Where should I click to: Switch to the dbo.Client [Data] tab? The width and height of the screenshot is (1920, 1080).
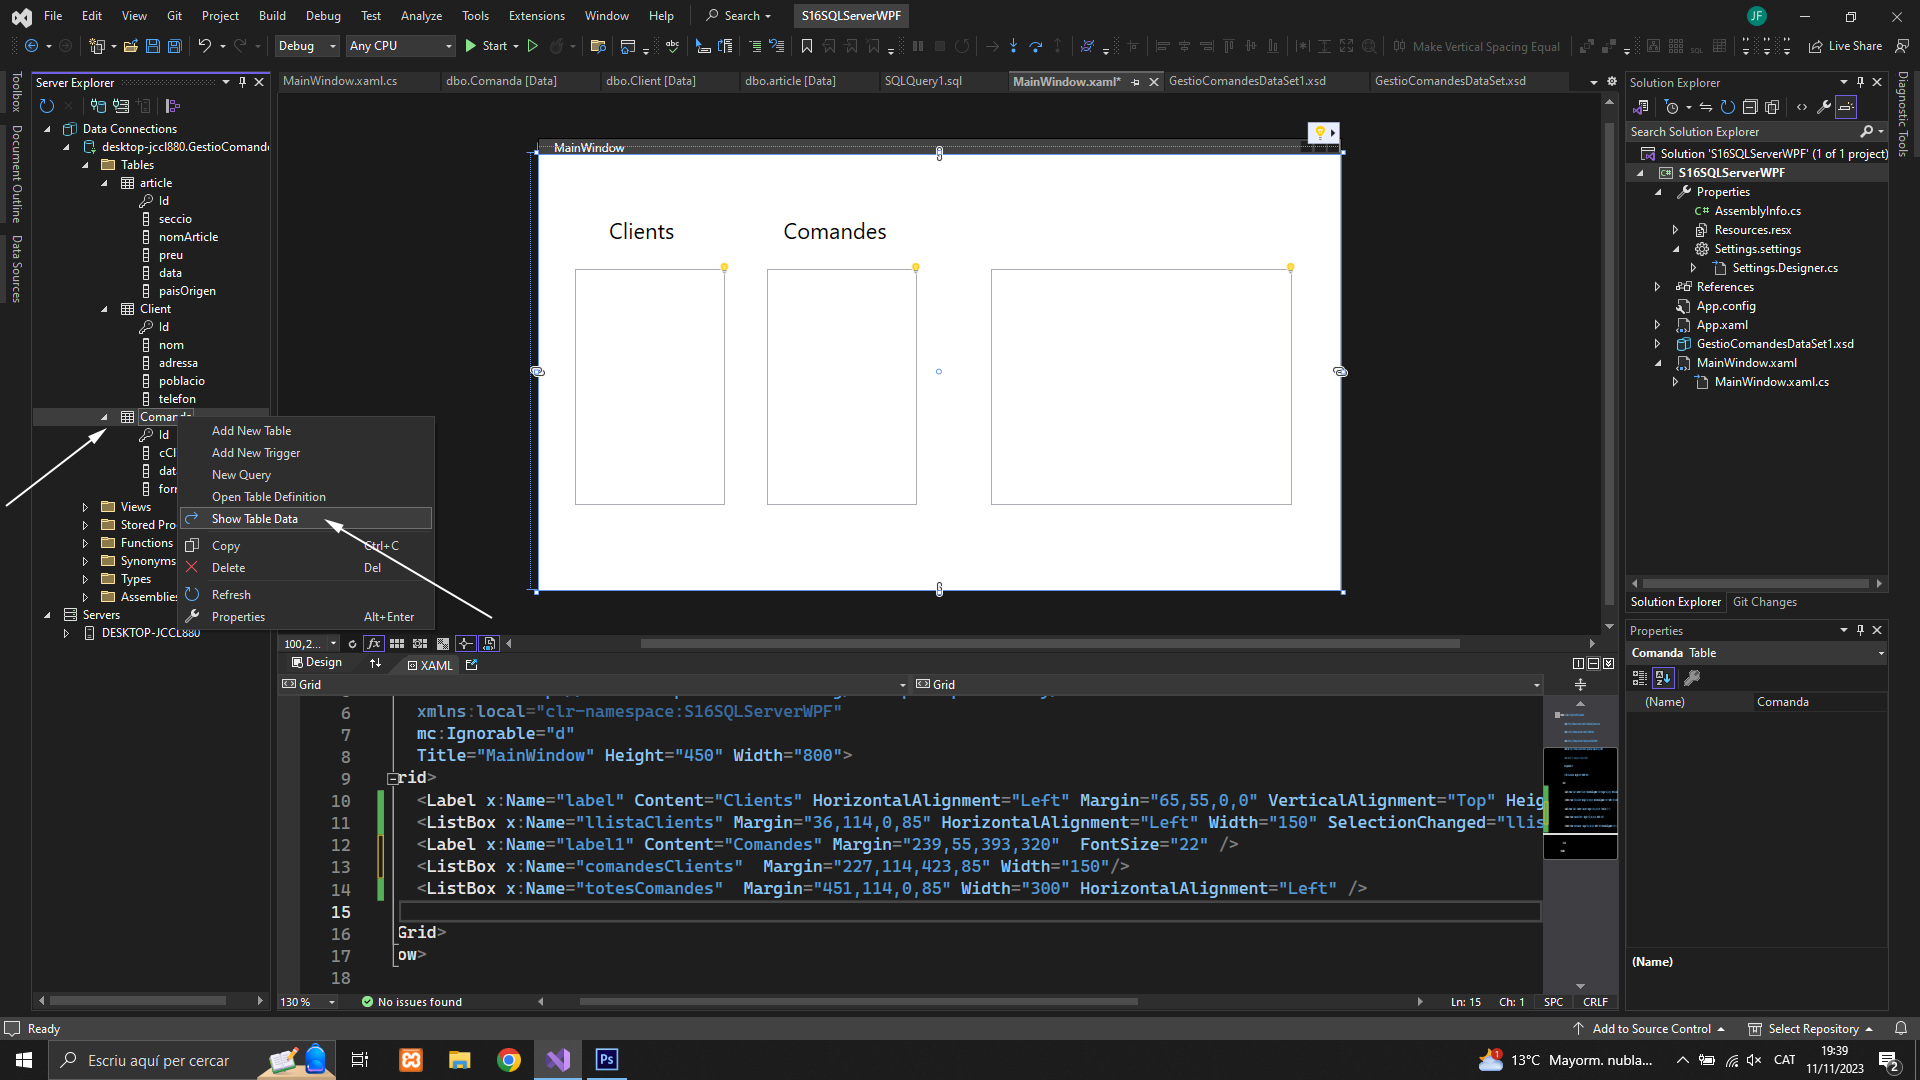point(650,81)
